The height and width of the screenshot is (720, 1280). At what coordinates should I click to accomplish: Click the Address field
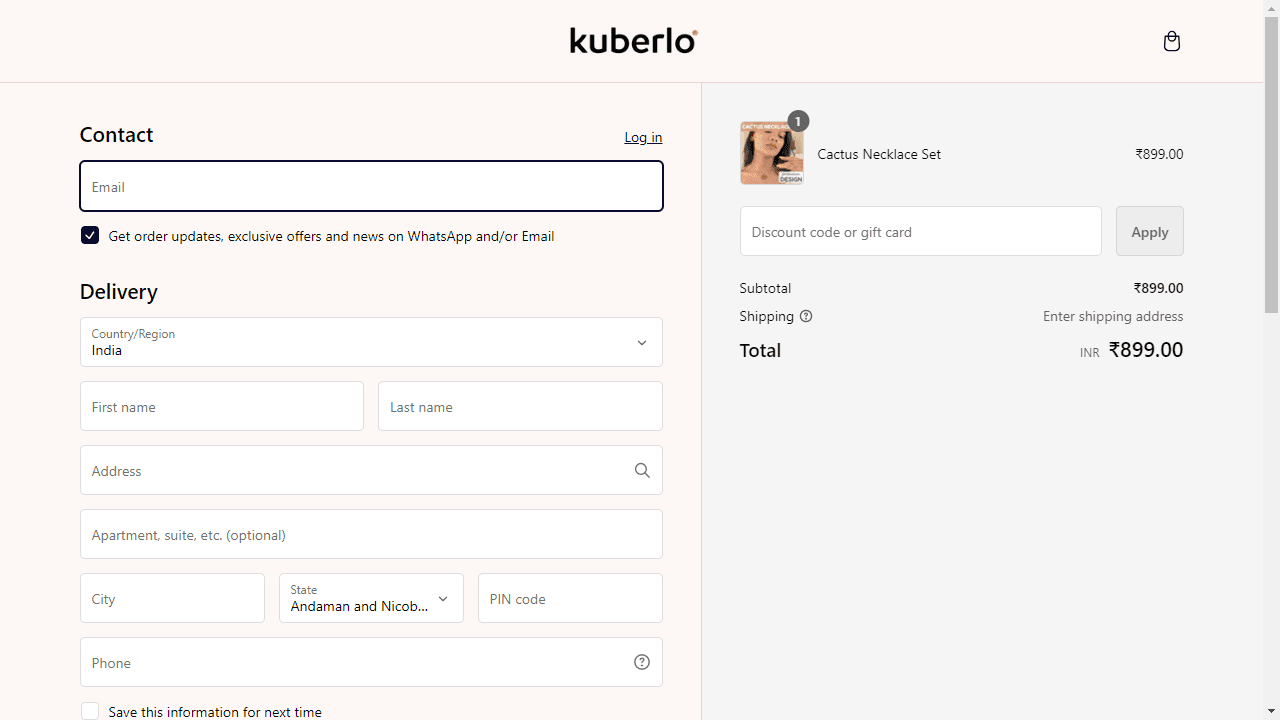pos(371,470)
